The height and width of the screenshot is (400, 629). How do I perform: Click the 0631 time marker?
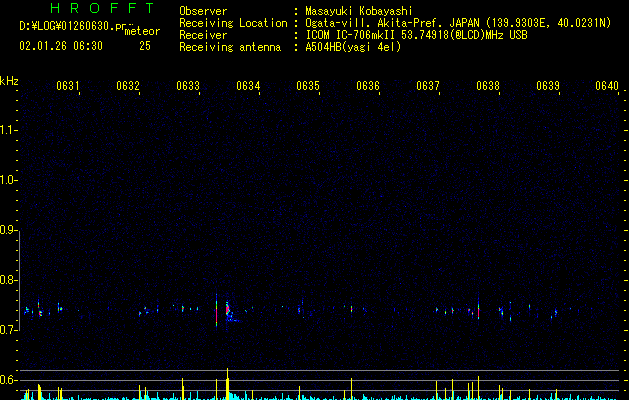(68, 86)
